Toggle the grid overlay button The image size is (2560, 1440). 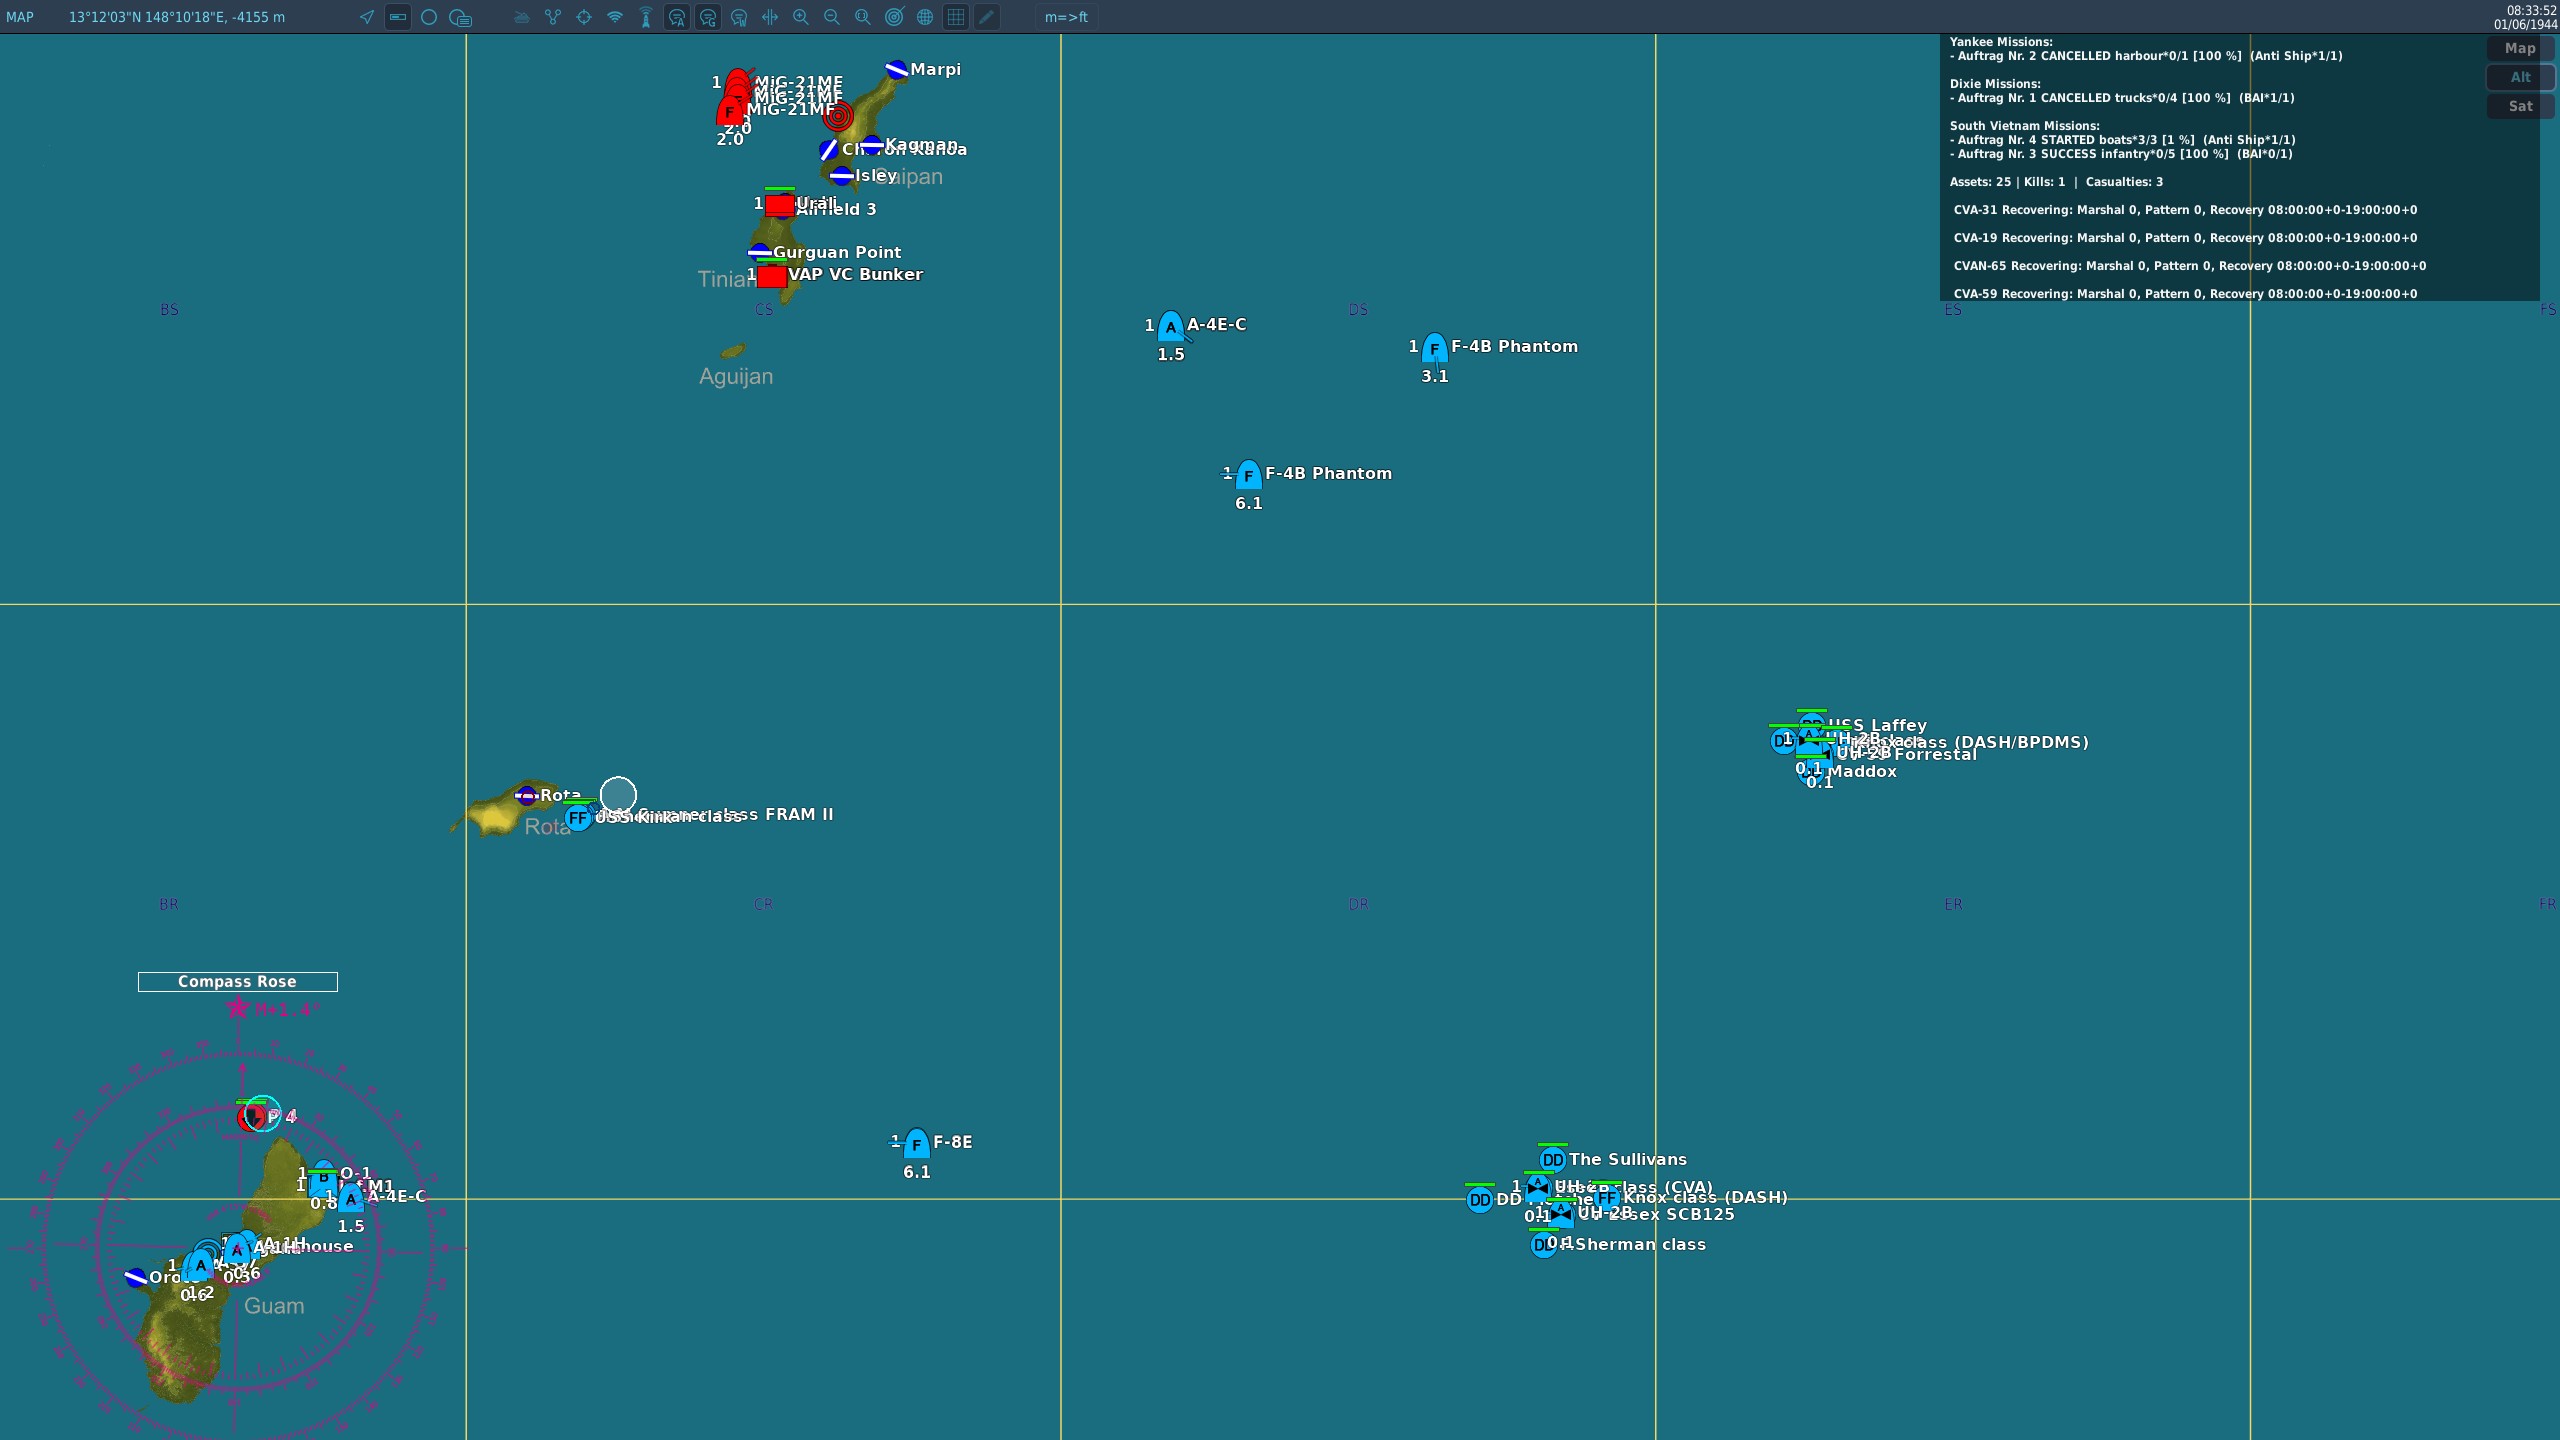(x=956, y=17)
